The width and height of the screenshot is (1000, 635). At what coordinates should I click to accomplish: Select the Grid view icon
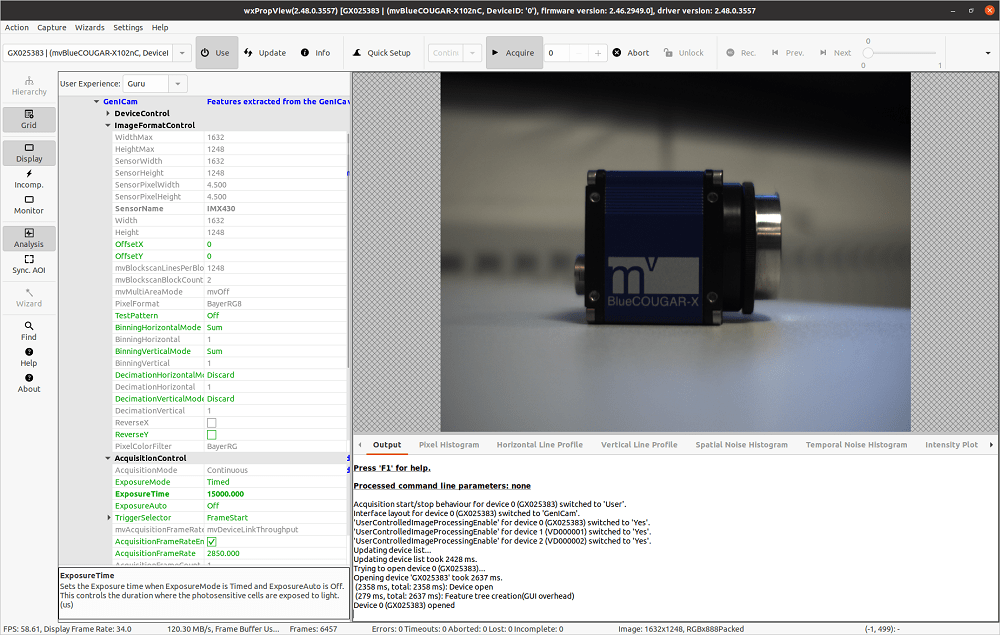tap(29, 120)
